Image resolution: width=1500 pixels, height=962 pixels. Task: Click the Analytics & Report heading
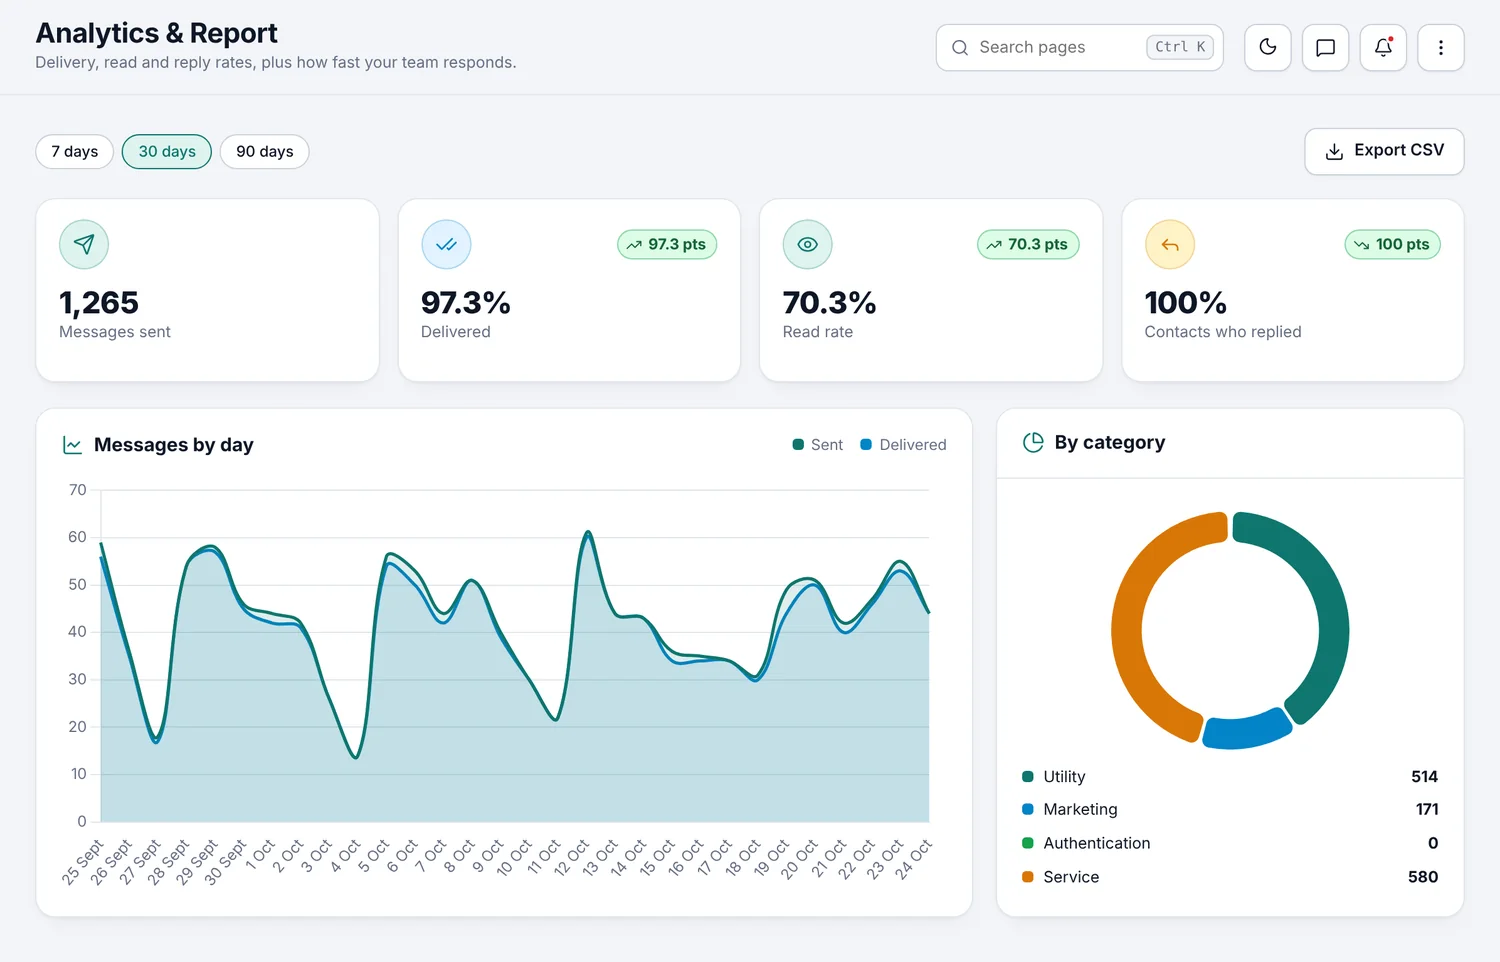157,33
